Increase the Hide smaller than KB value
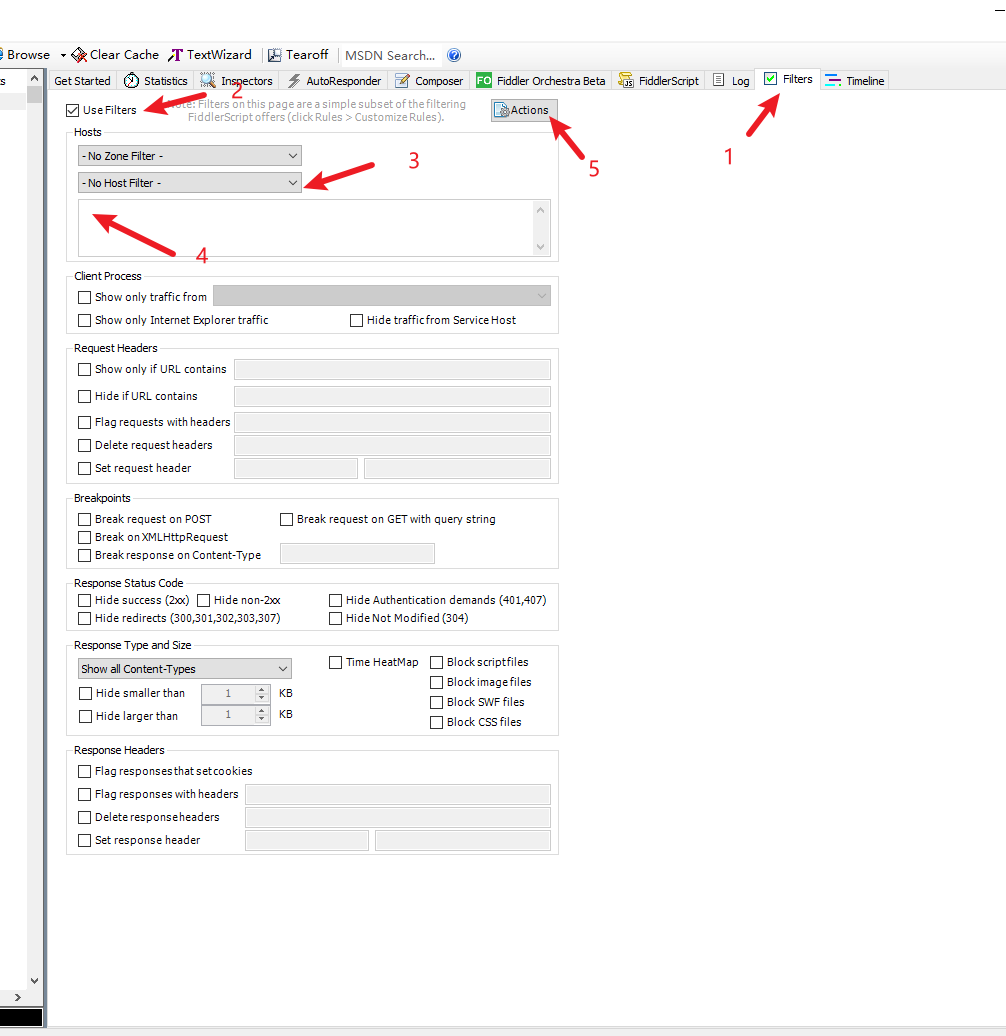 [x=262, y=689]
